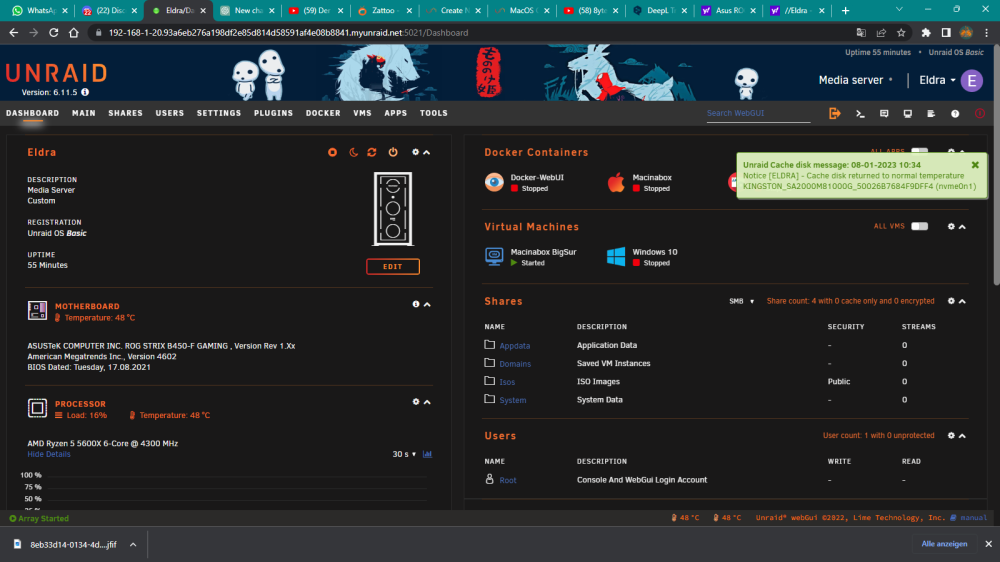Open the PLUGINS tab
This screenshot has height=562, width=1000.
(274, 113)
